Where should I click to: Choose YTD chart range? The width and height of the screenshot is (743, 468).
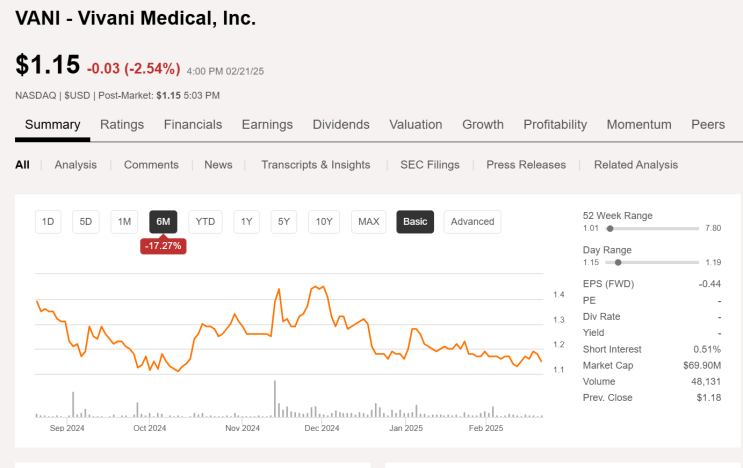[x=205, y=222]
